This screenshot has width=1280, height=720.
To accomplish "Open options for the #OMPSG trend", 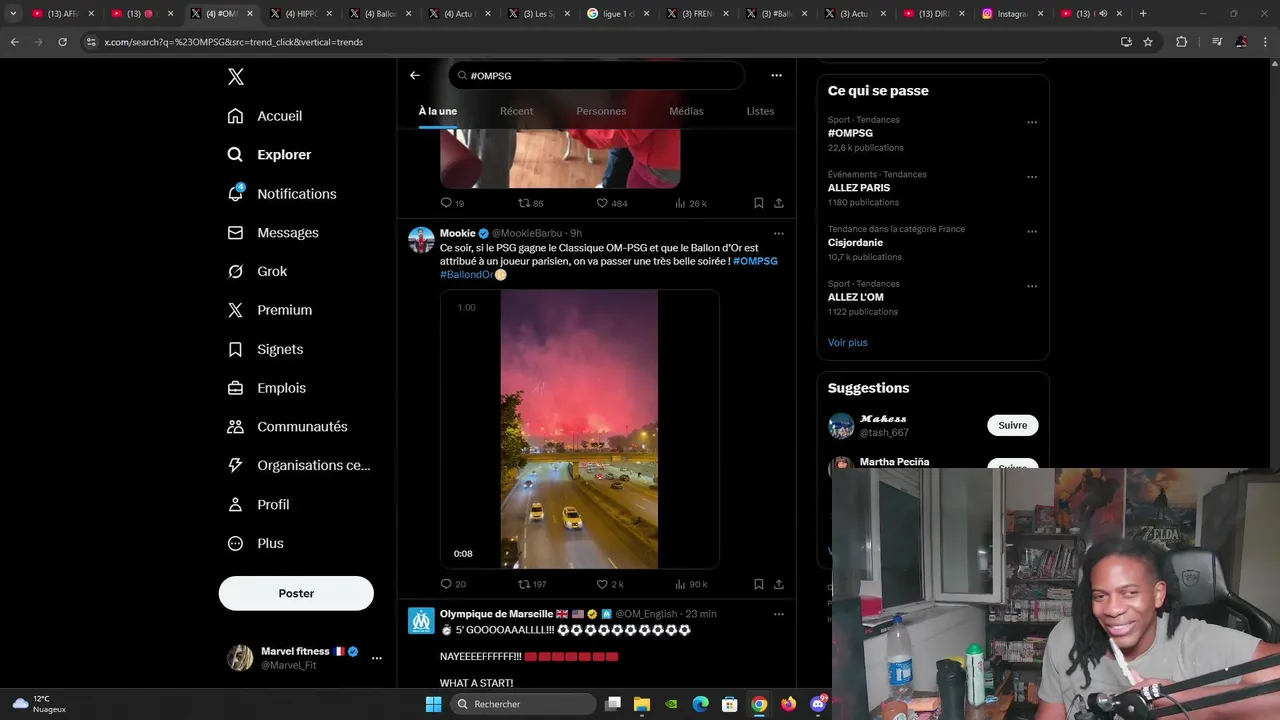I will 1032,122.
